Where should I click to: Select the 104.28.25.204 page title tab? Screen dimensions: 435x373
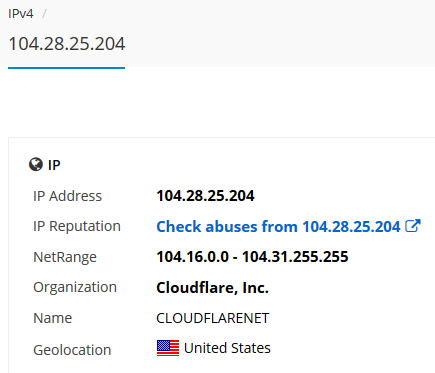[67, 44]
